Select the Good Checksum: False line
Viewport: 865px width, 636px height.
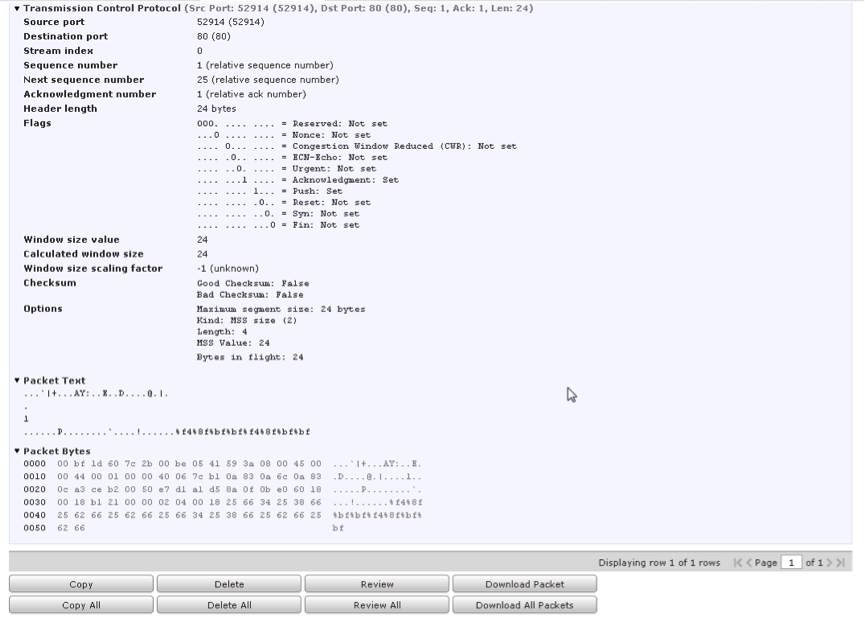pyautogui.click(x=253, y=283)
